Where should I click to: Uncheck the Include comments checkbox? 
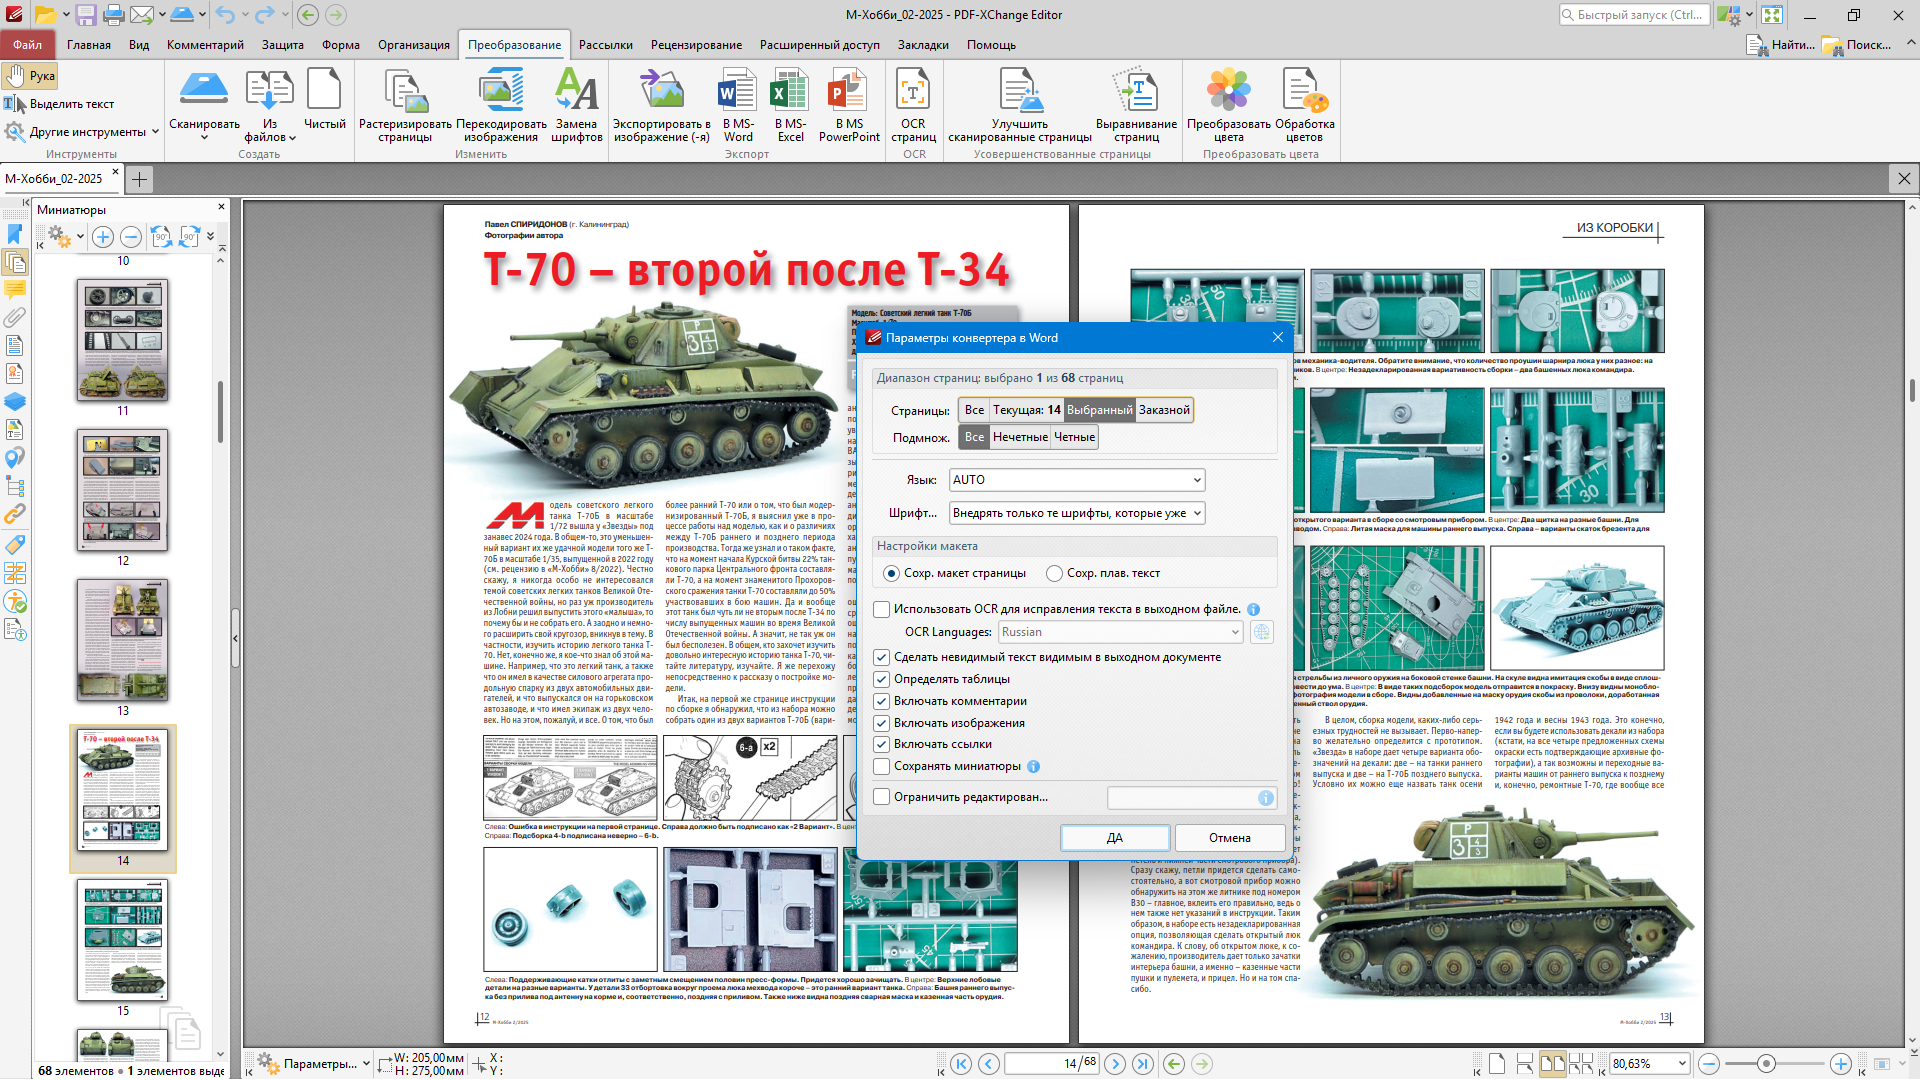(882, 702)
